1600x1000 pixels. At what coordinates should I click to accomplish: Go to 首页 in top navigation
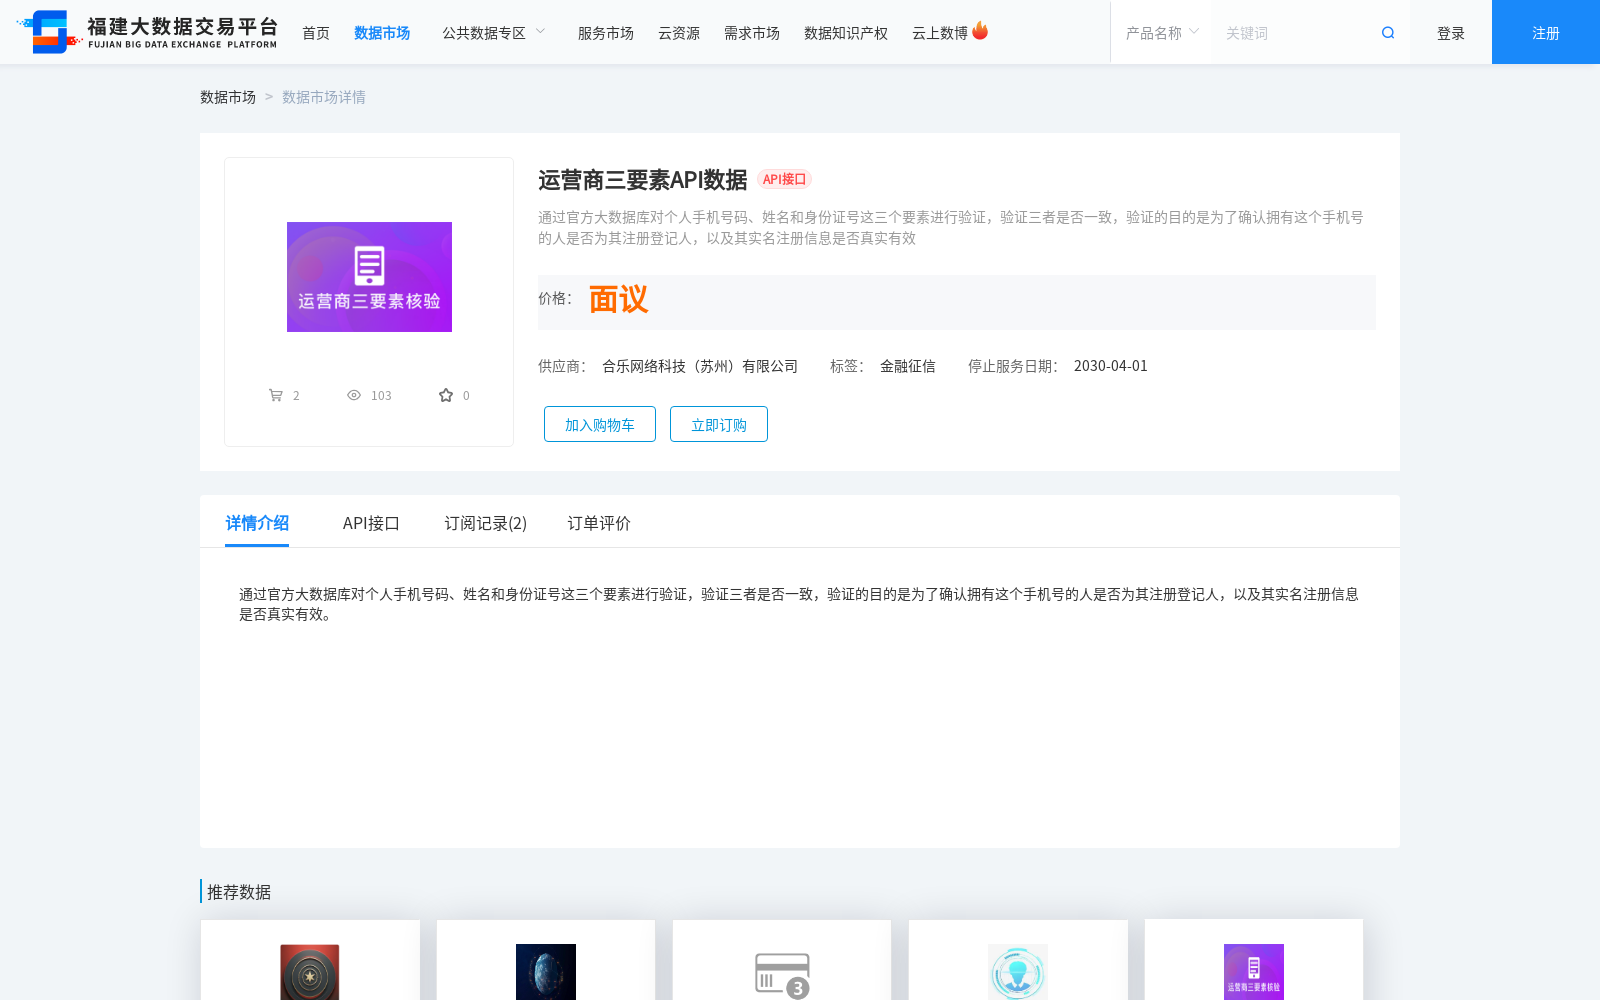coord(316,33)
